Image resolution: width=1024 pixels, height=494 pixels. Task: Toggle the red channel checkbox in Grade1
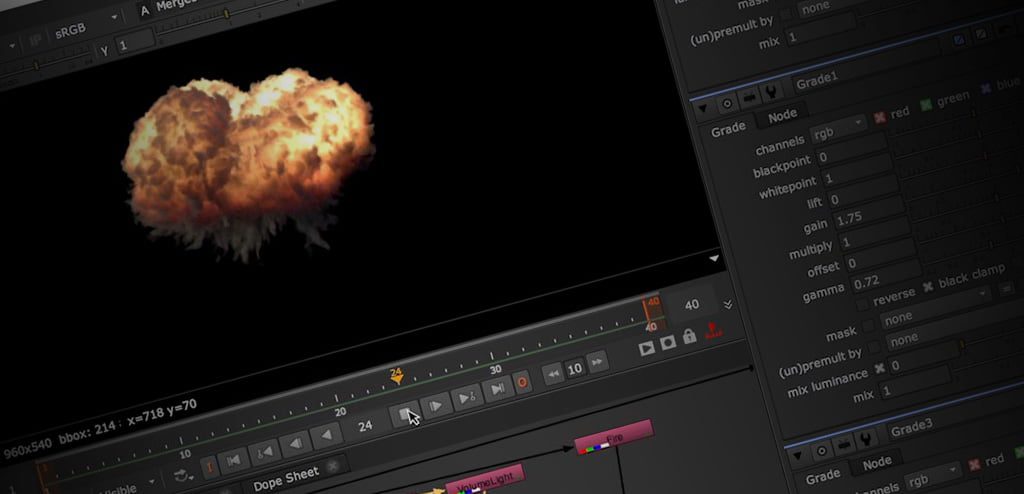point(880,118)
